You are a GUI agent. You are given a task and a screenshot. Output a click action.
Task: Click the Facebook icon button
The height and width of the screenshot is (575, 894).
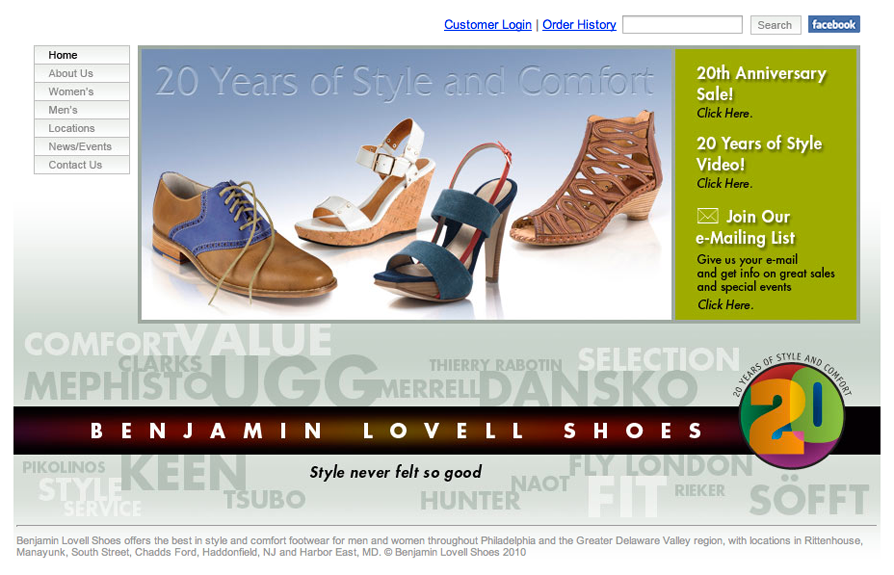[834, 25]
